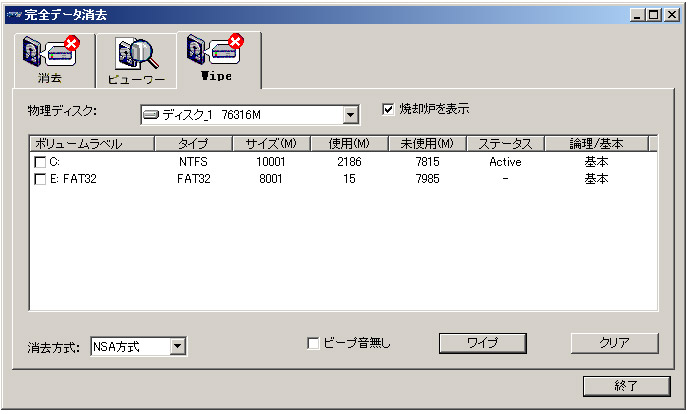
Task: Sort by タイプ column header
Action: (193, 144)
